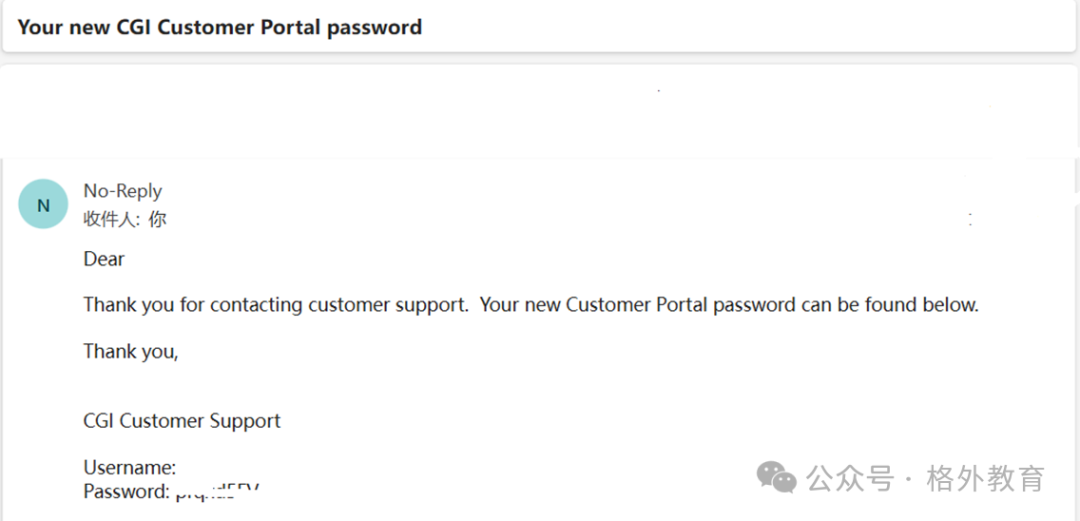
Task: Click the 格外教育 watermark text
Action: tap(986, 478)
